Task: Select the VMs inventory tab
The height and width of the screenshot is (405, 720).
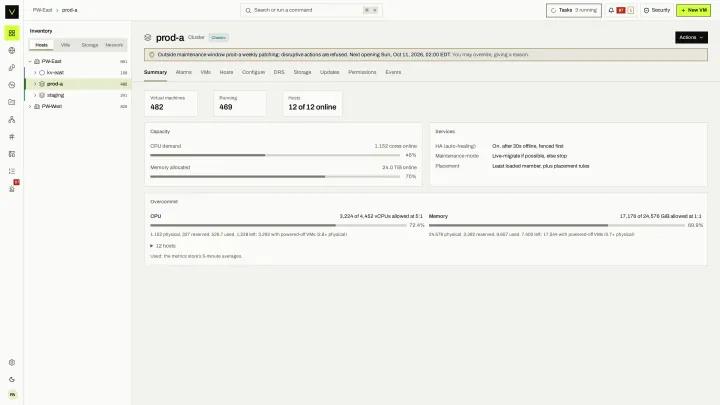Action: (66, 45)
